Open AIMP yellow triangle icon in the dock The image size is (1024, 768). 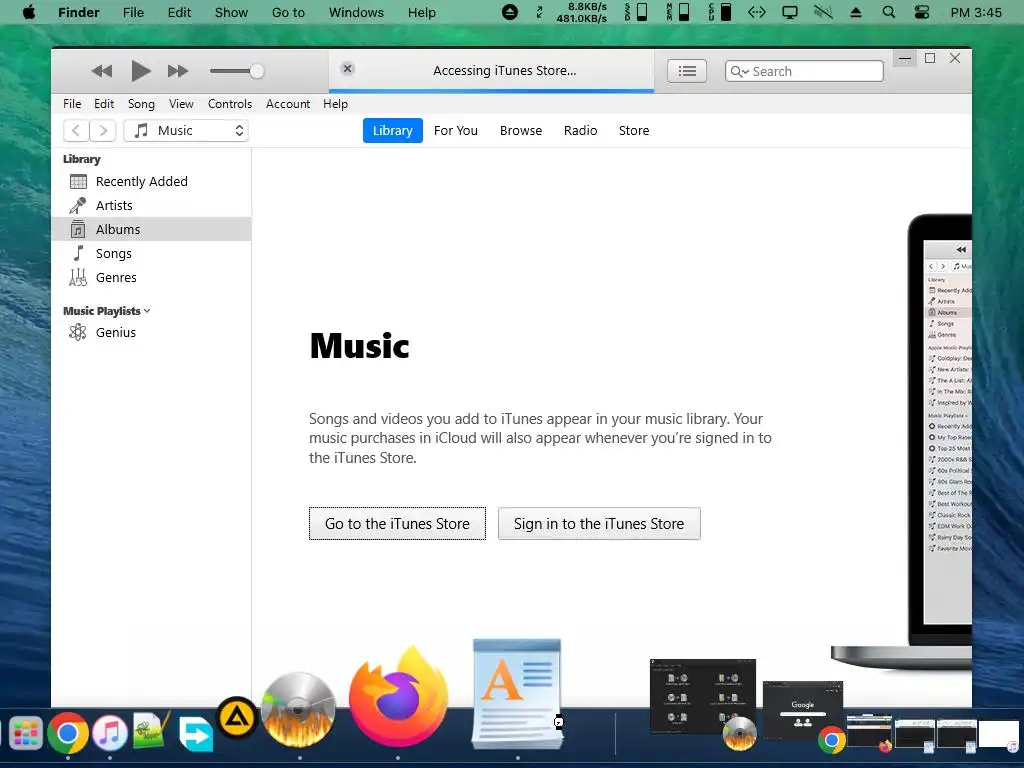236,718
